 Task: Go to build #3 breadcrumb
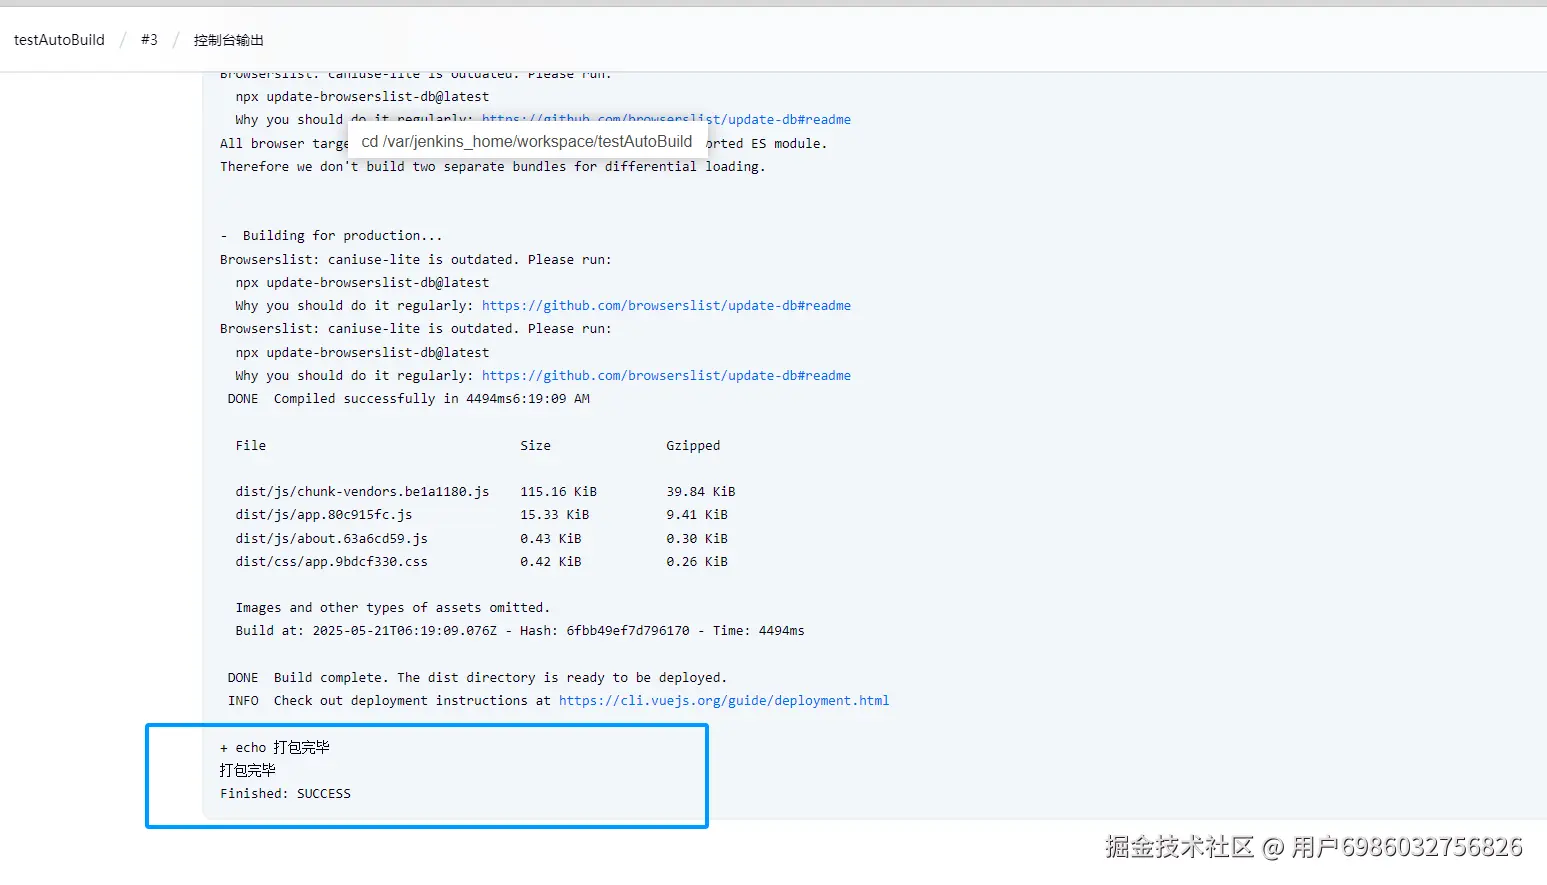click(149, 40)
